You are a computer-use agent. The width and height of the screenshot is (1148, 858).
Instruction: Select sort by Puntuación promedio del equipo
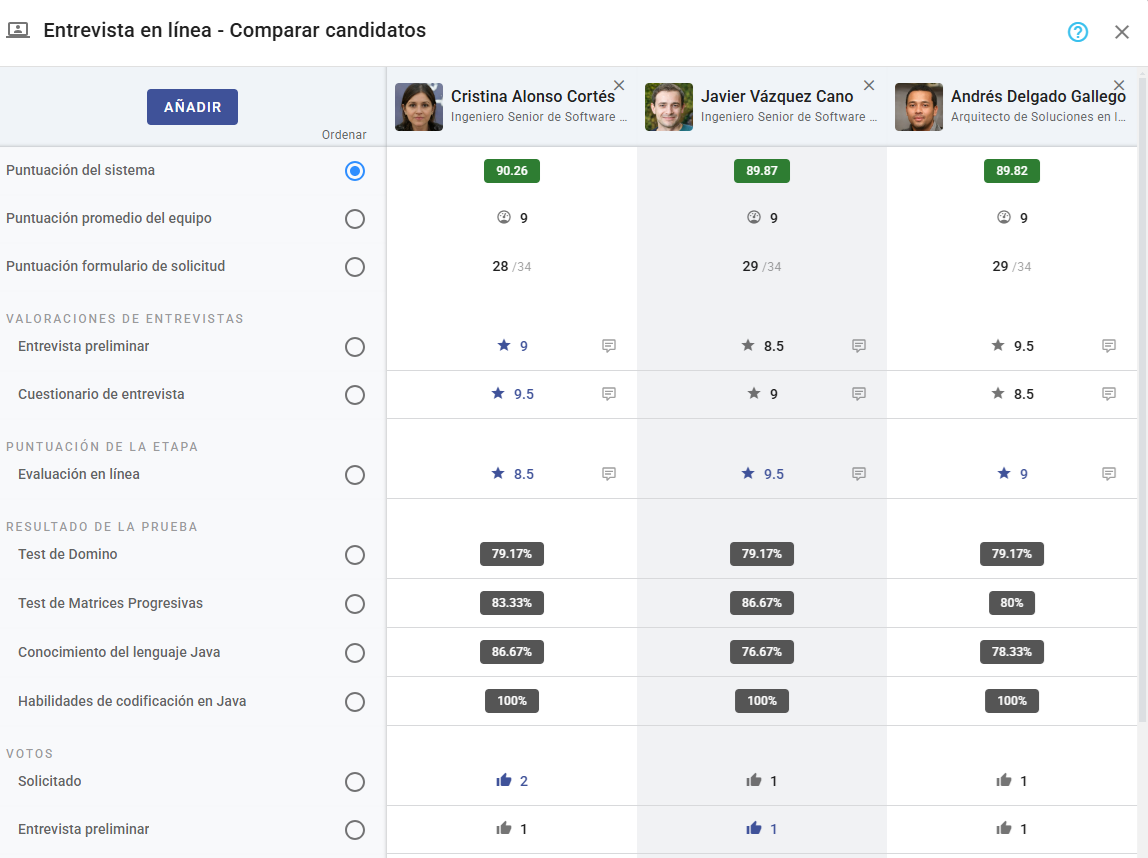click(354, 219)
